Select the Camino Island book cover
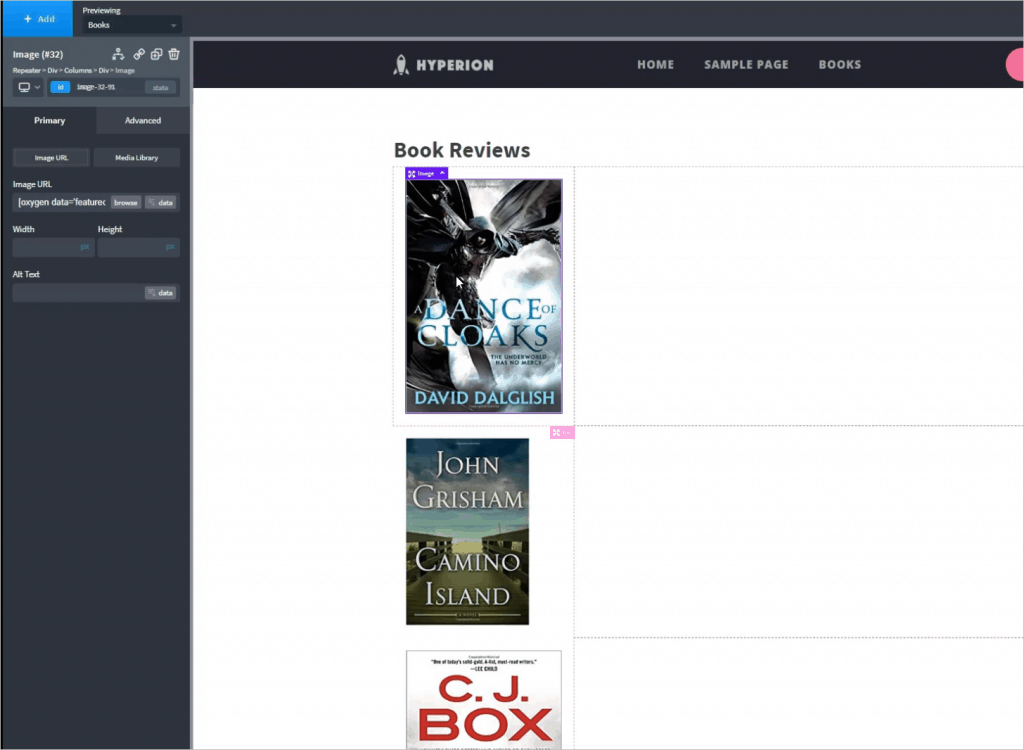 point(468,531)
